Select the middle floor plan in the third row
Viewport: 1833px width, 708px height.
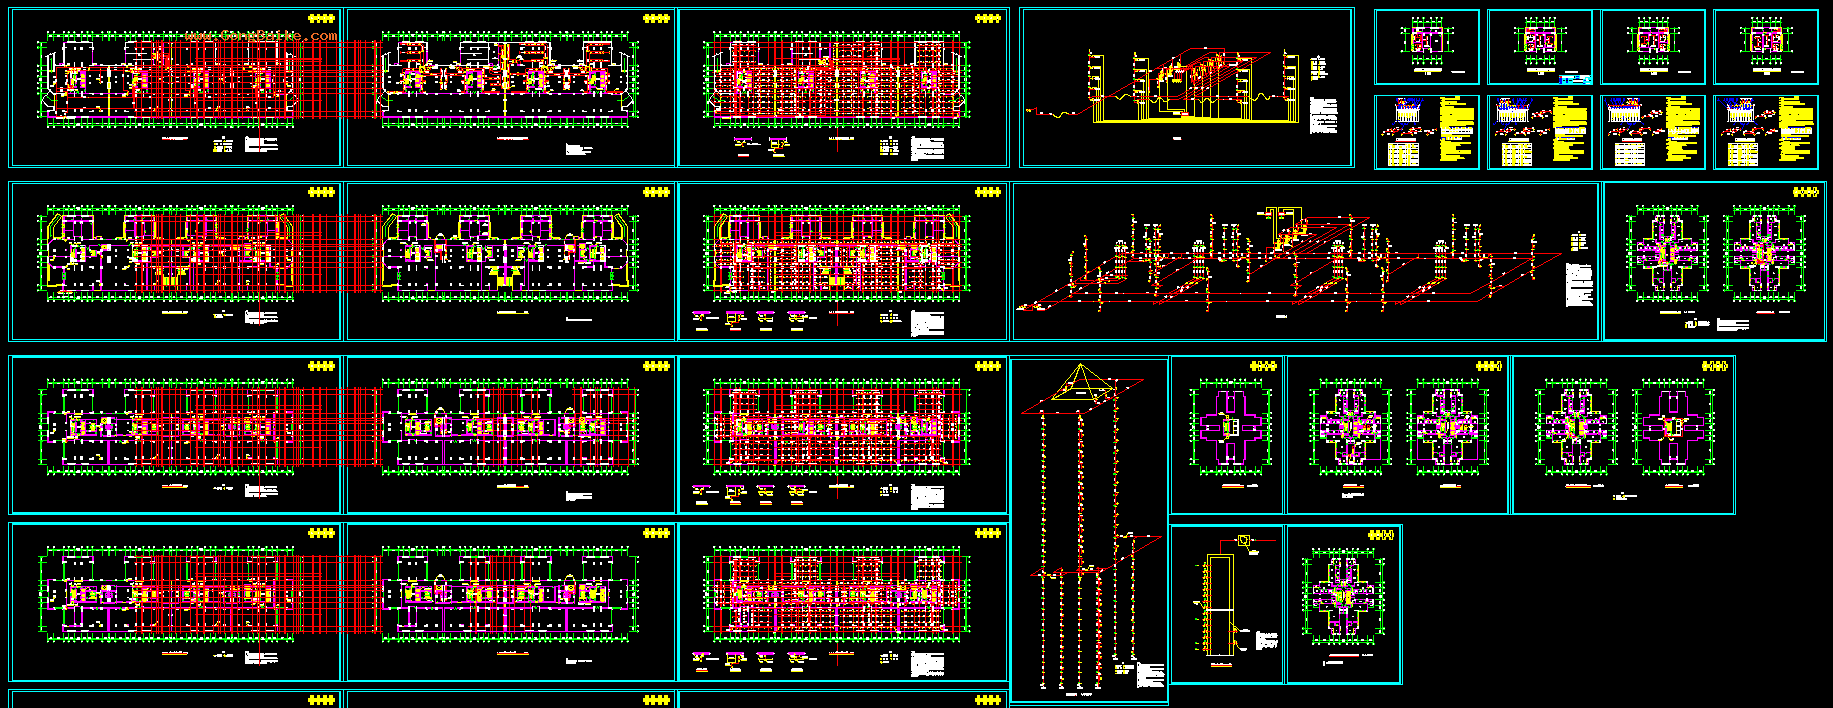[510, 435]
